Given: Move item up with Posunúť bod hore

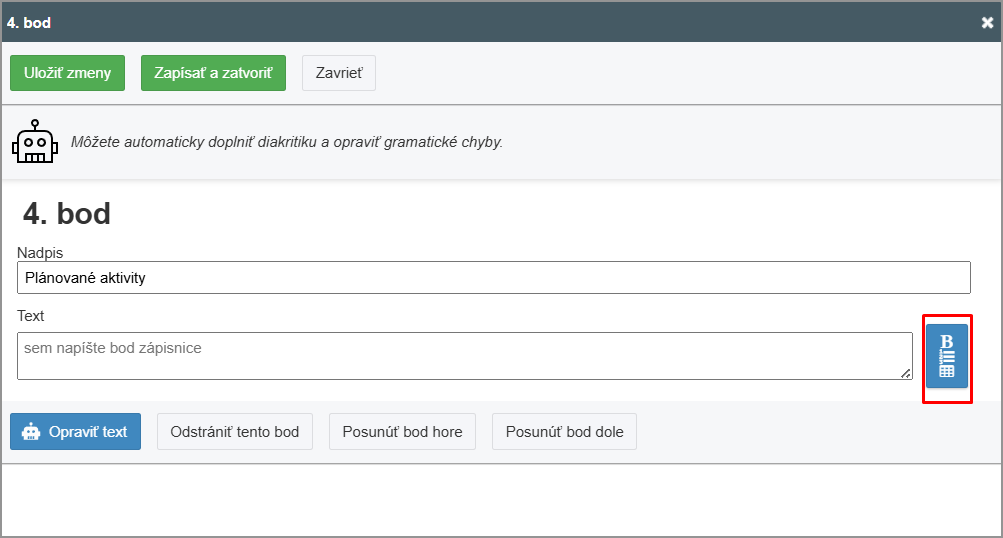Looking at the screenshot, I should pyautogui.click(x=402, y=432).
